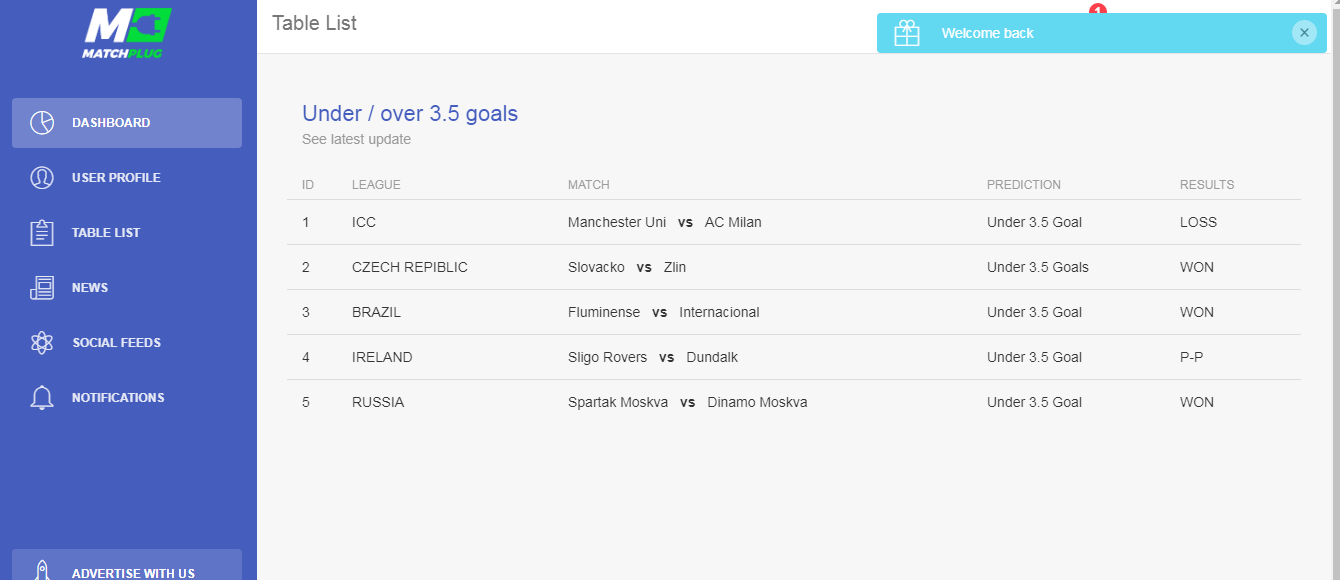Image resolution: width=1340 pixels, height=580 pixels.
Task: Dismiss the Welcome back notification
Action: tap(1304, 33)
